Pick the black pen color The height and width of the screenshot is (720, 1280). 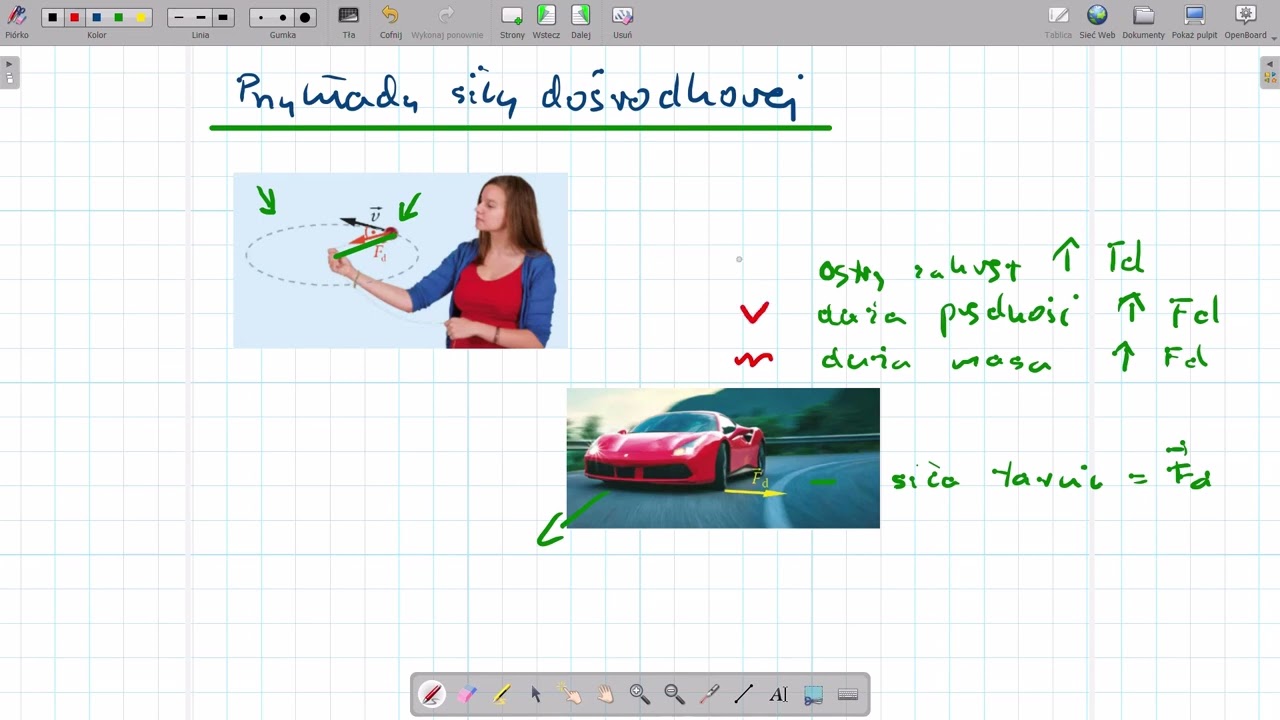(53, 17)
